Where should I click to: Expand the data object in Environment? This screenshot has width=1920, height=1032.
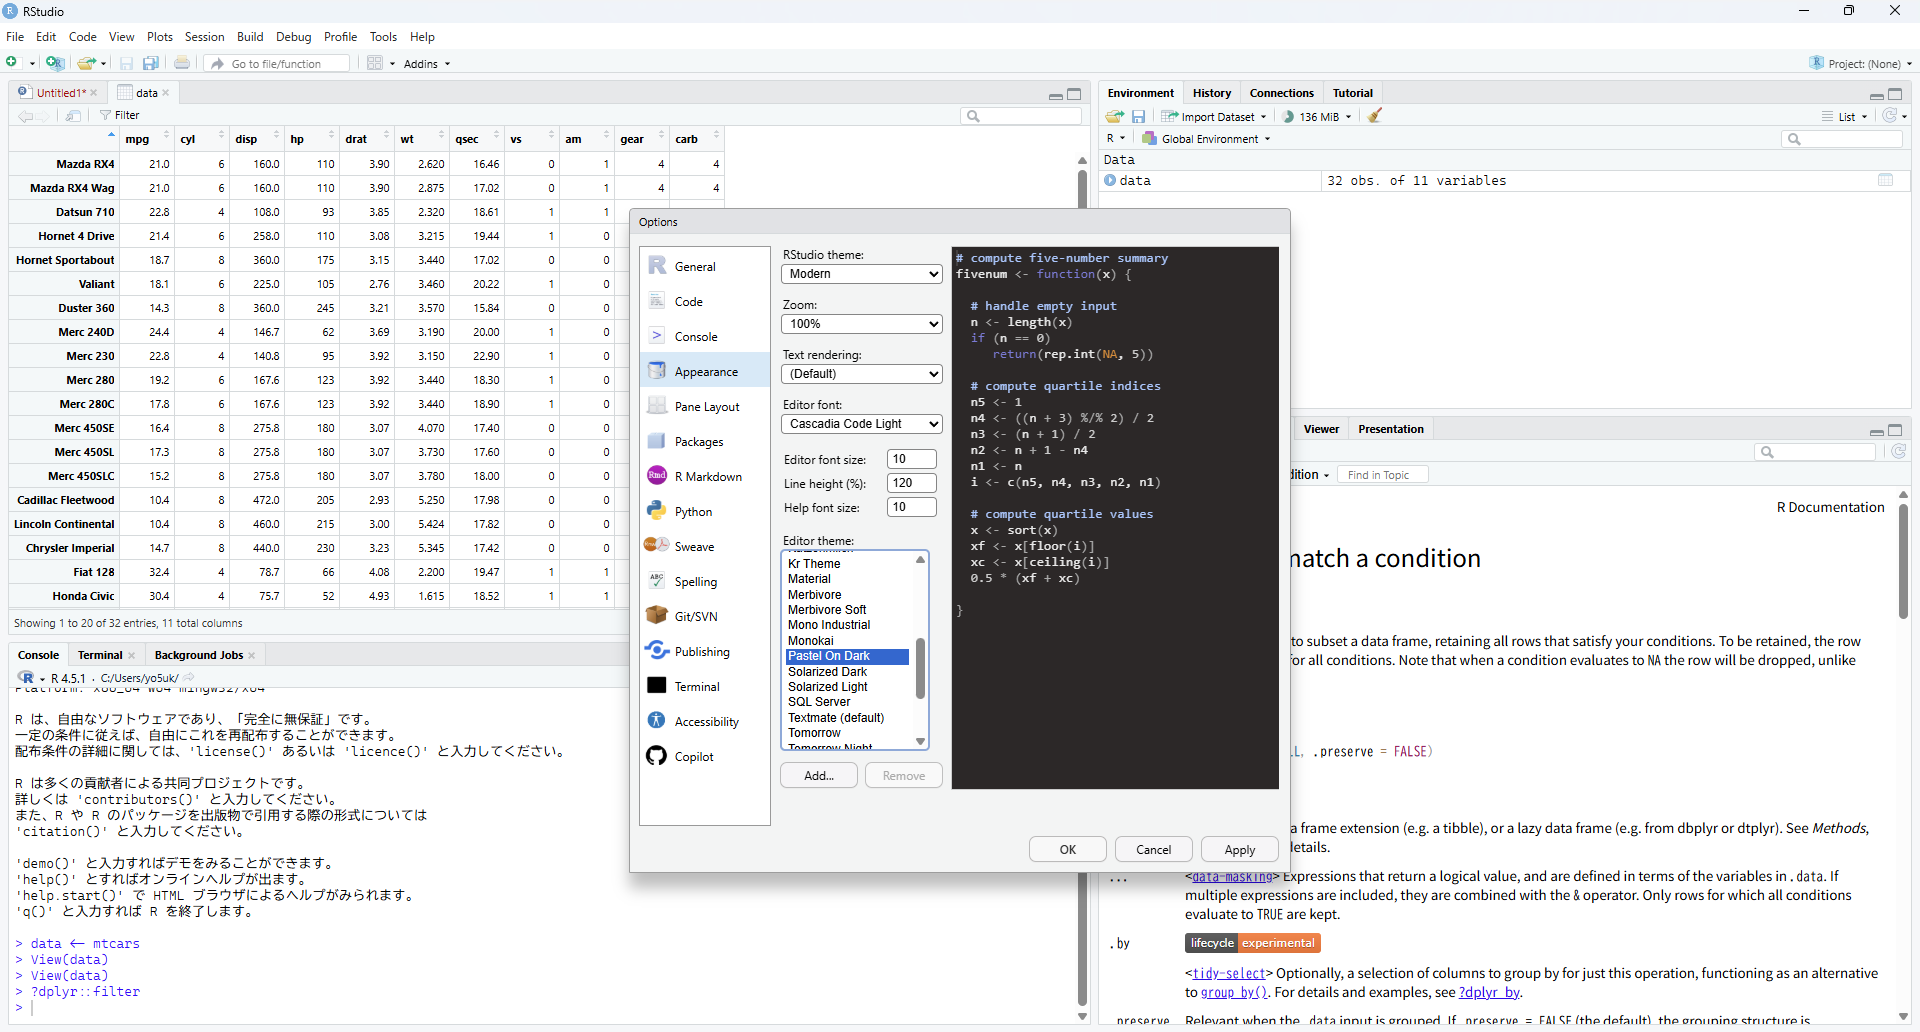click(1110, 181)
